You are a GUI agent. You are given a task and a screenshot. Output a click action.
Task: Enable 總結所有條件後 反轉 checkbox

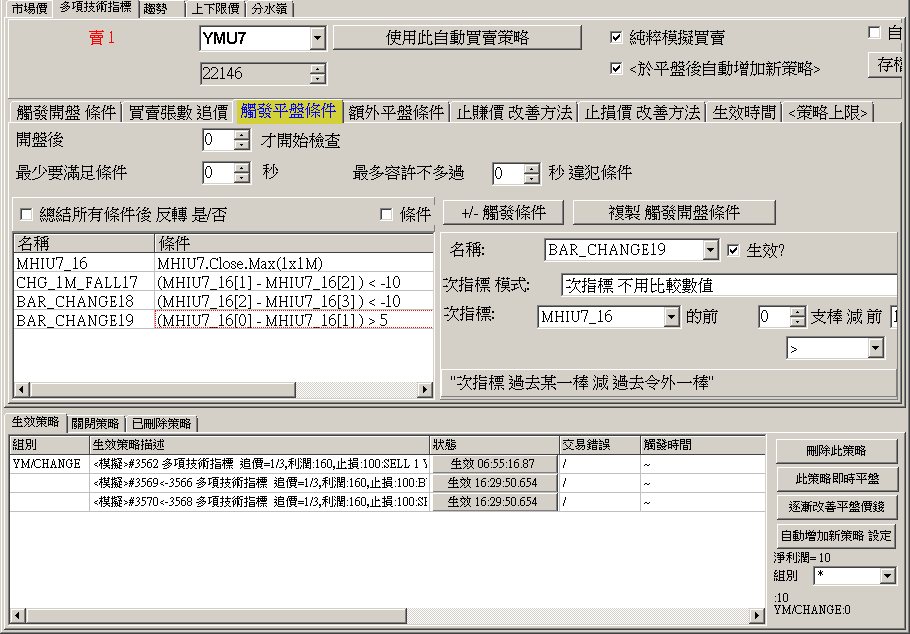point(26,214)
